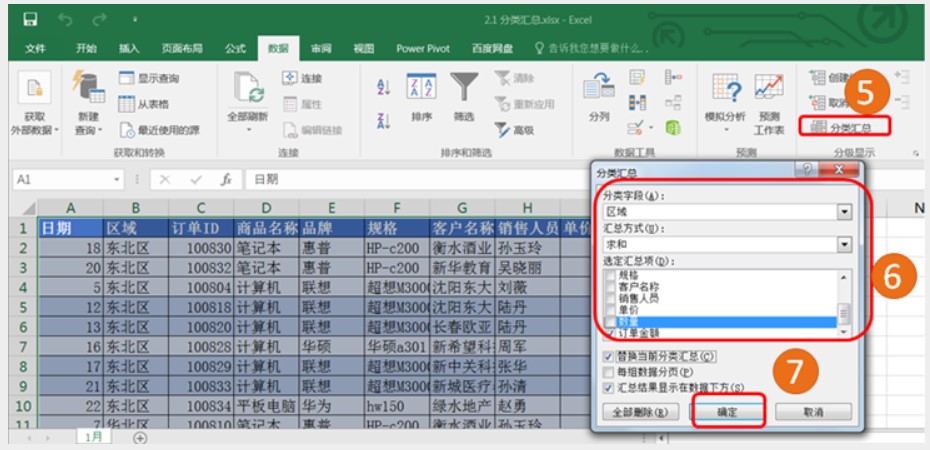Switch to the 审阅 tab

pos(321,49)
